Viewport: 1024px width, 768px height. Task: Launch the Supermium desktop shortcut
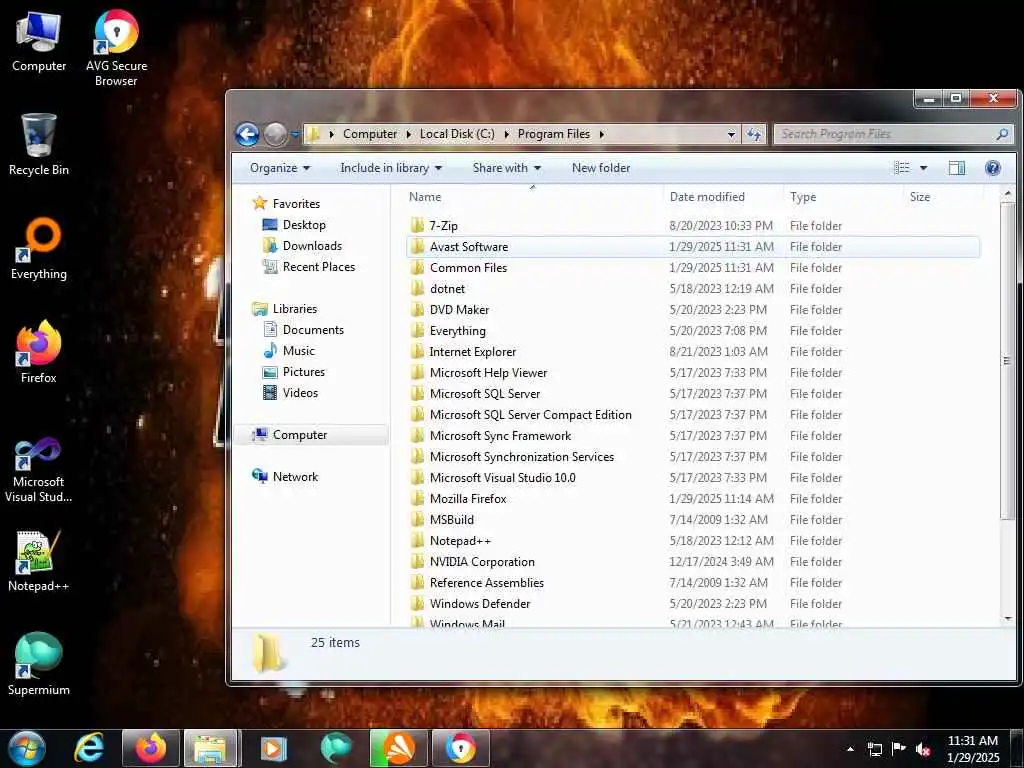pos(39,664)
